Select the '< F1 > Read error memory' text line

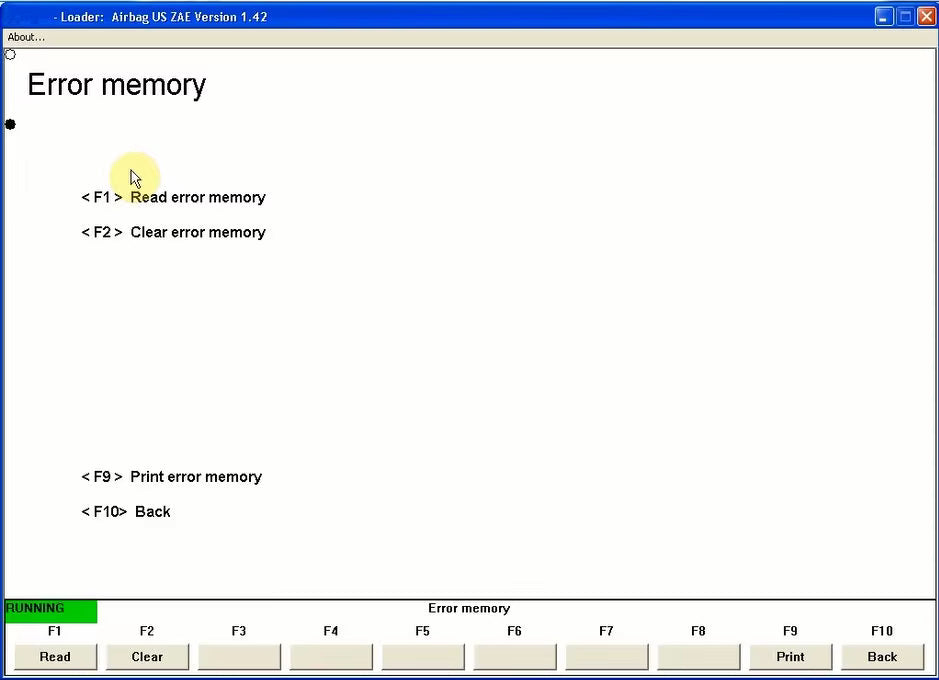(x=173, y=198)
